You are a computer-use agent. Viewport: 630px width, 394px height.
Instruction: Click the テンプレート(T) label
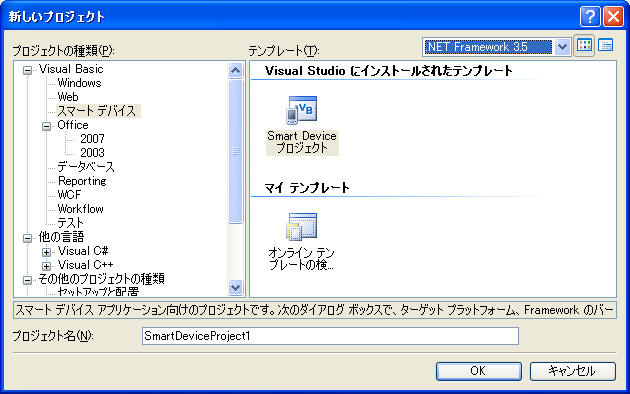tap(284, 51)
